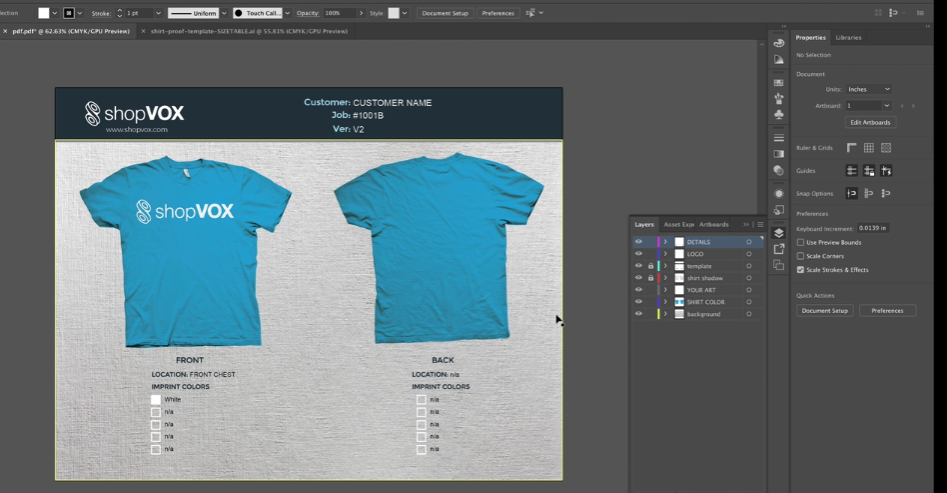
Task: Open the Symbols panel icon
Action: 779,115
